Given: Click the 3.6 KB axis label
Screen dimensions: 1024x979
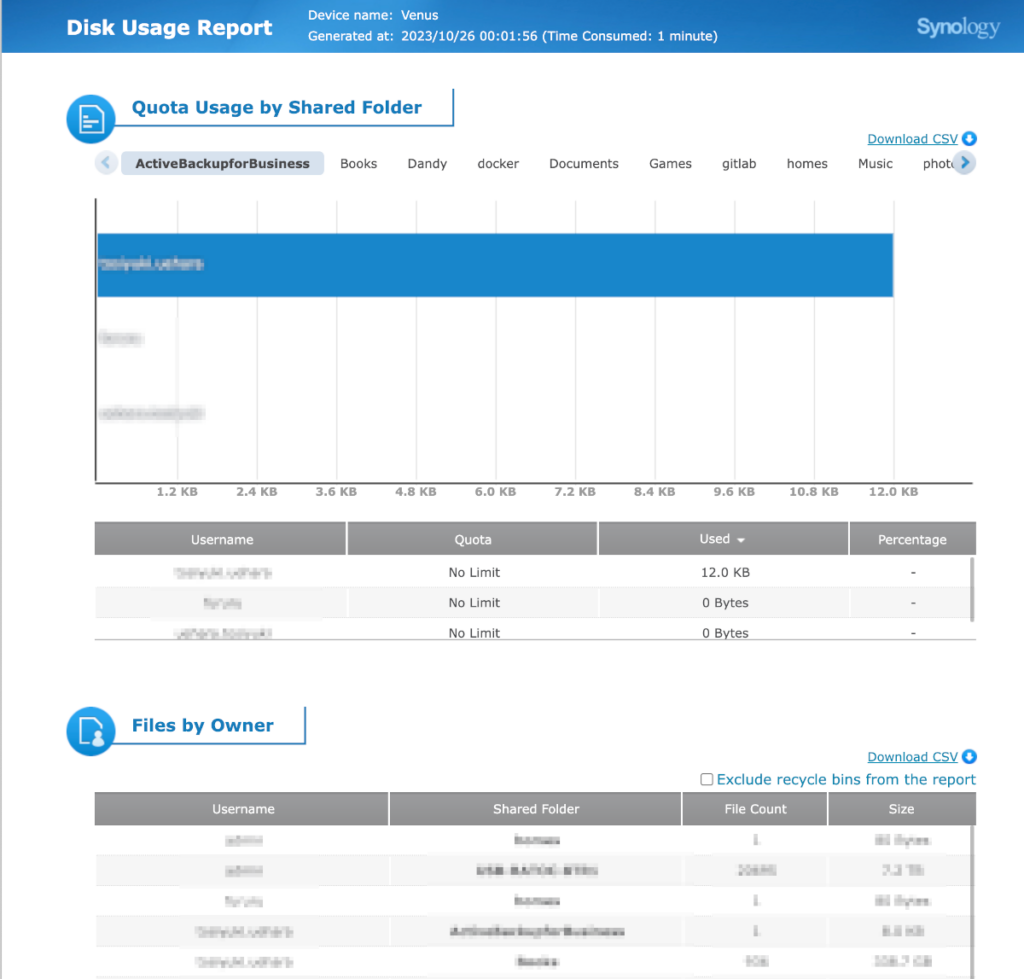Looking at the screenshot, I should [x=336, y=492].
